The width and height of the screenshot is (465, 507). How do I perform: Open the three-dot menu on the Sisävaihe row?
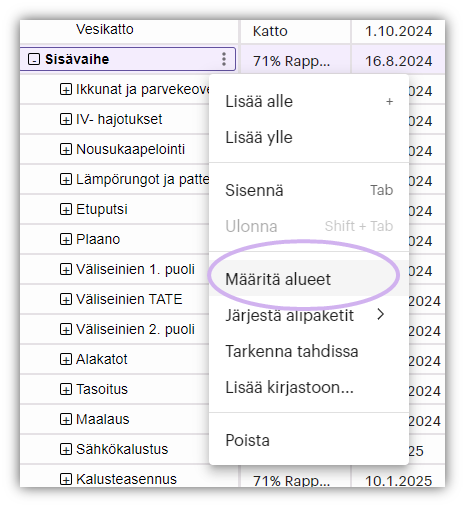coord(224,59)
